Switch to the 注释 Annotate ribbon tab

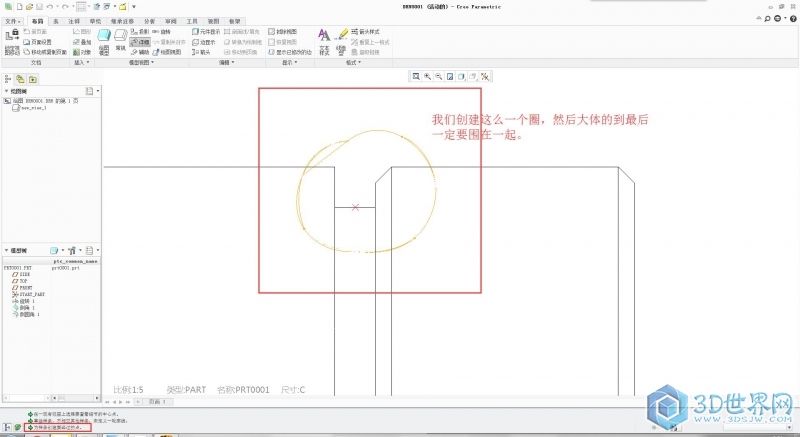click(74, 21)
